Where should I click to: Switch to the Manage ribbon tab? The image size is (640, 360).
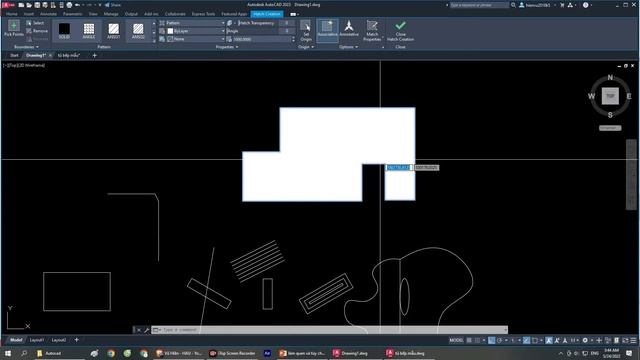[x=111, y=14]
